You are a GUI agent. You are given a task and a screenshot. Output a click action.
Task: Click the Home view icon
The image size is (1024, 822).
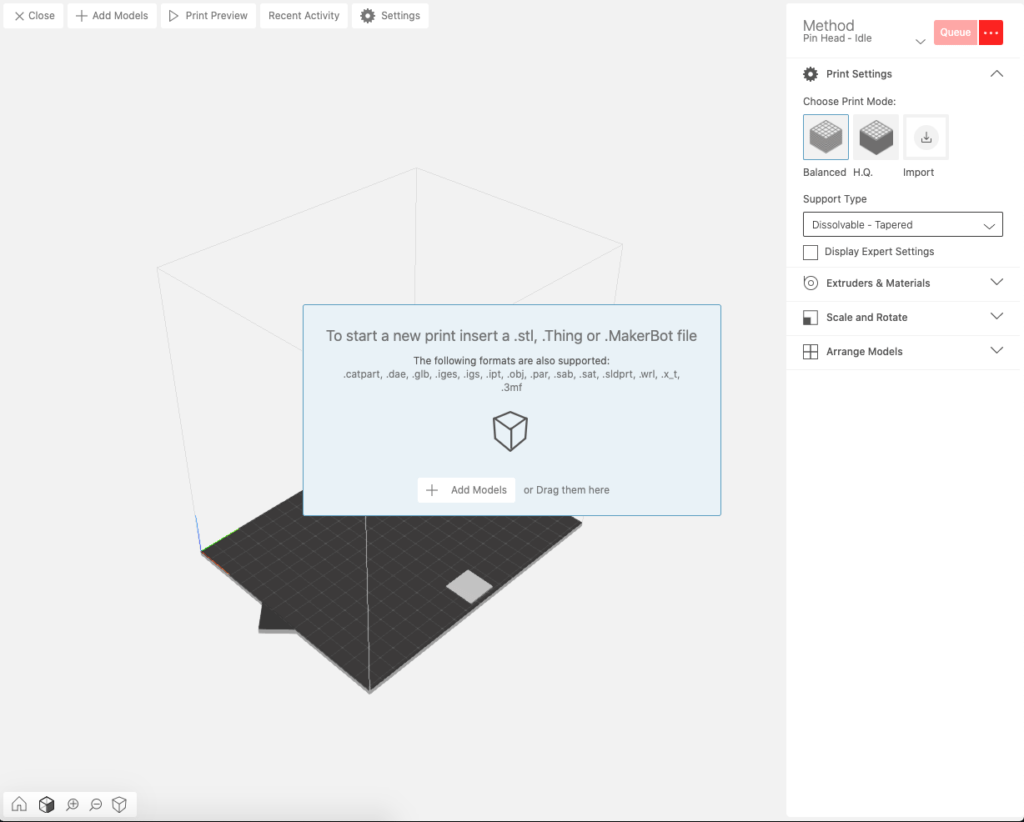click(19, 804)
